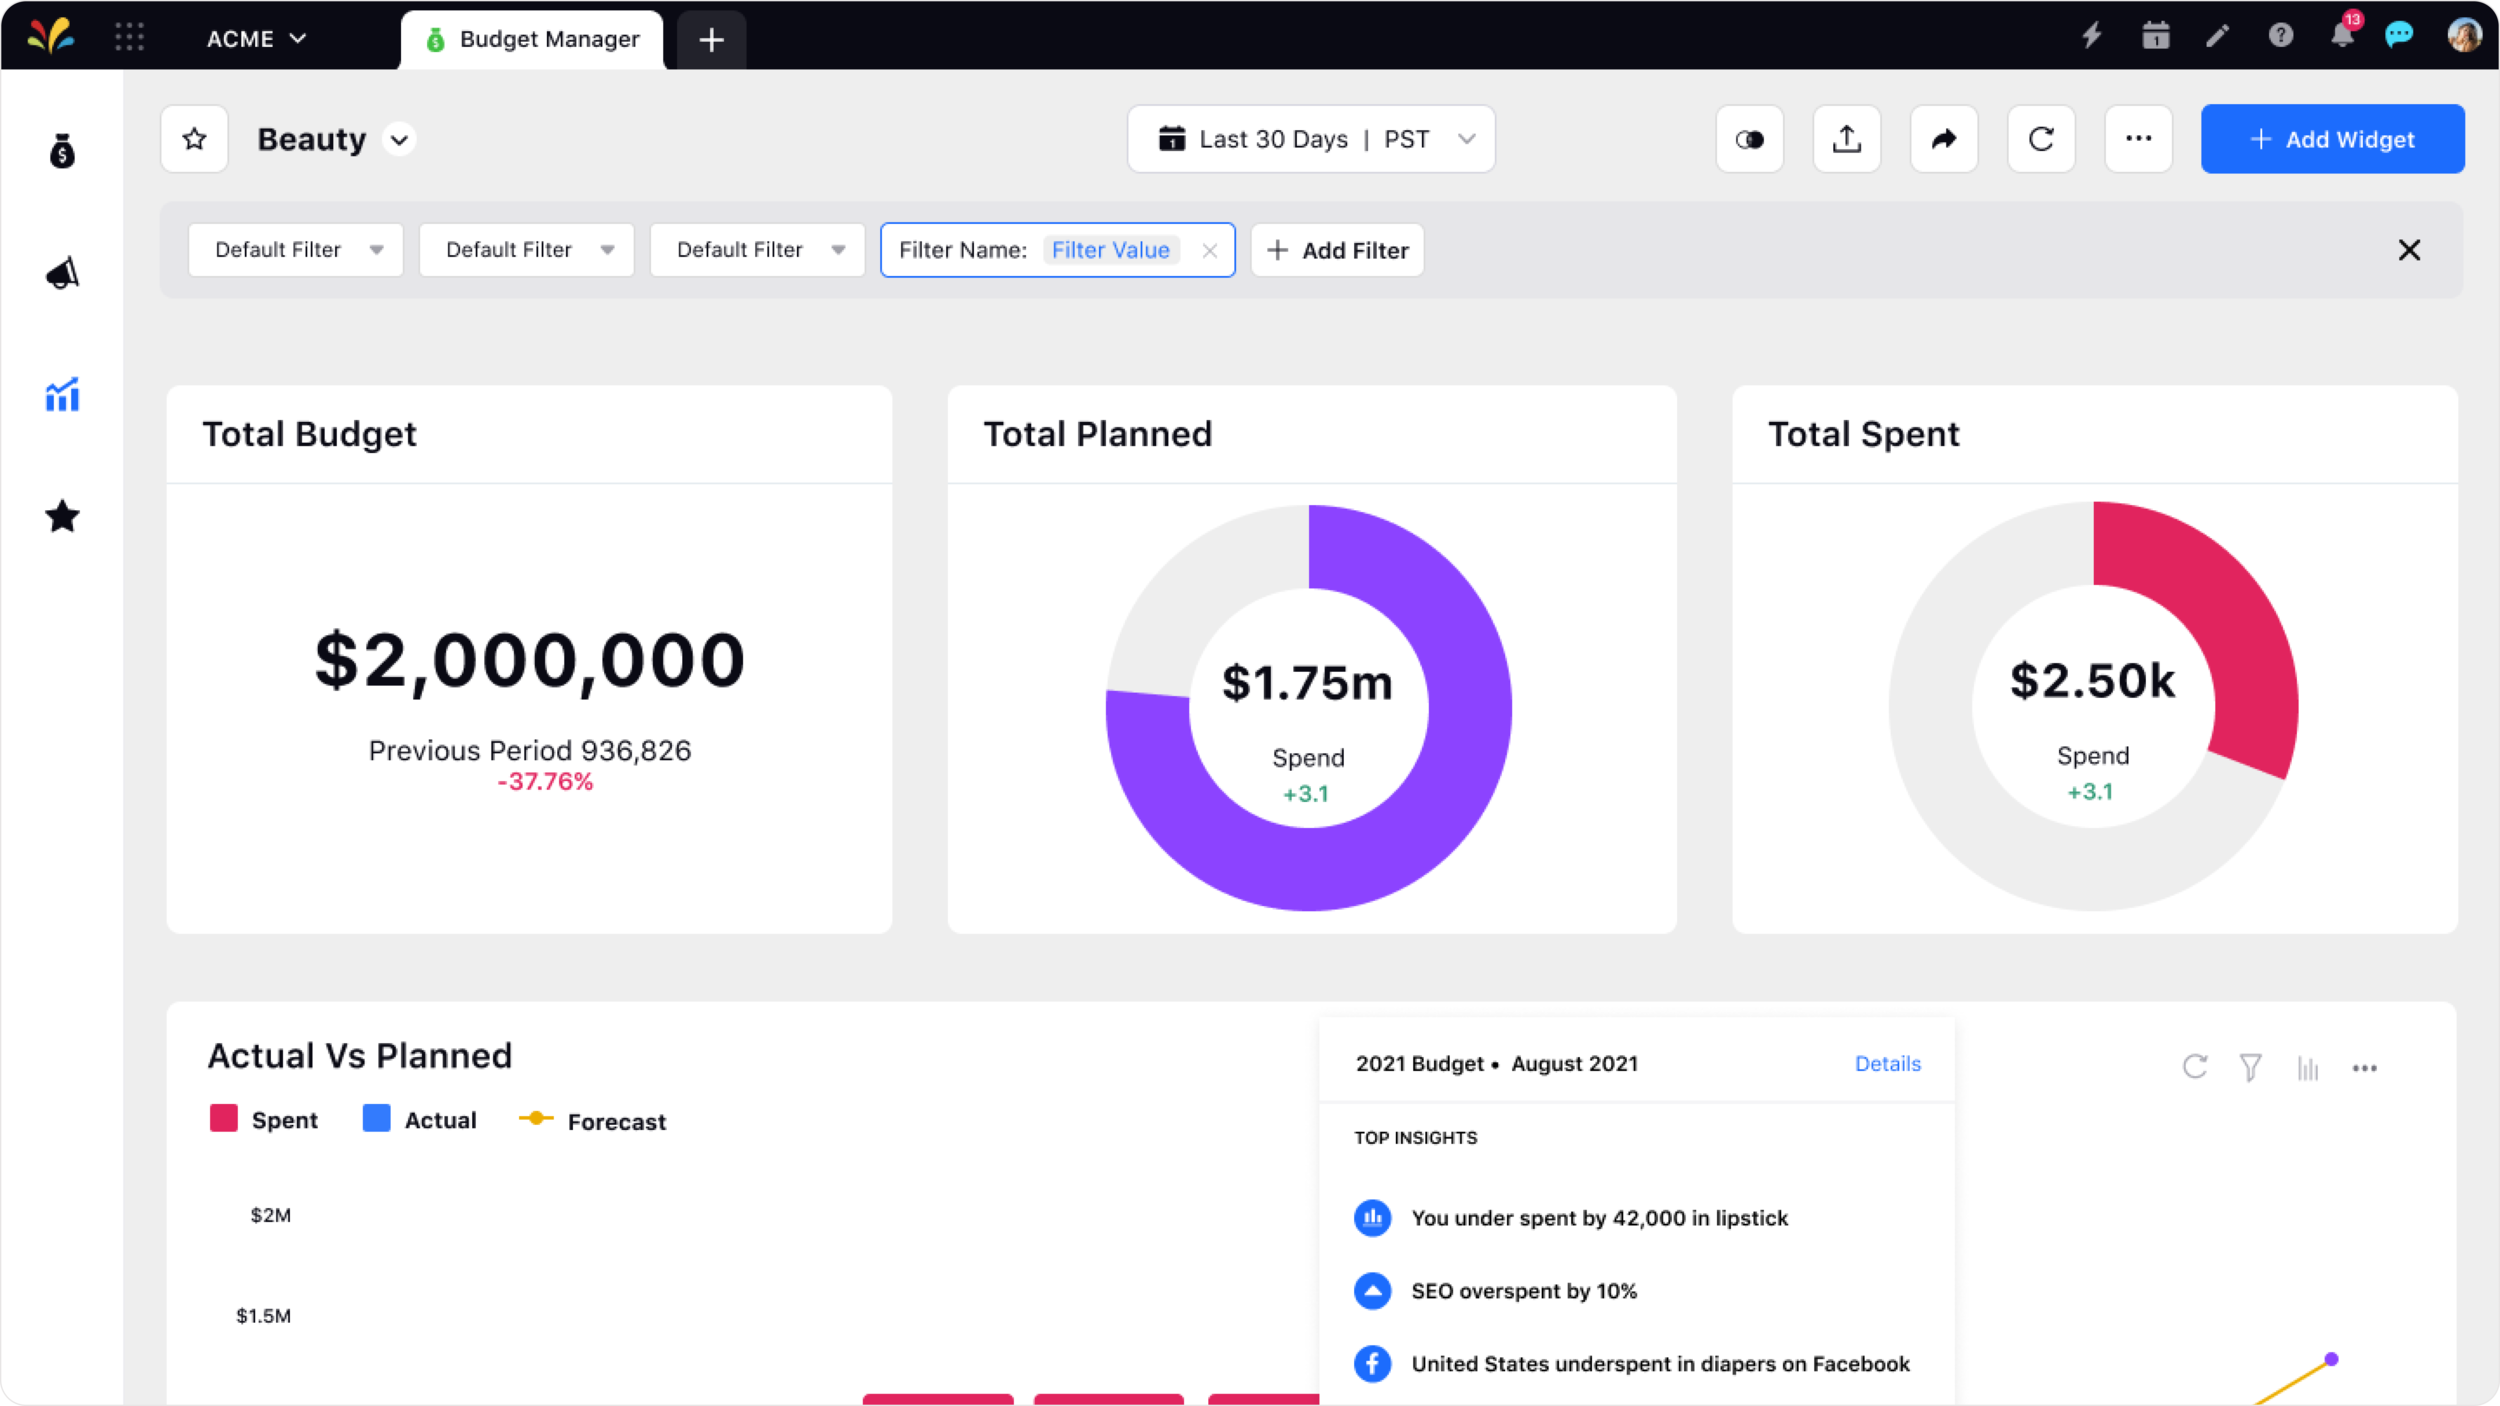Click the Actual Vs Planned title
The width and height of the screenshot is (2500, 1406).
coord(359,1056)
